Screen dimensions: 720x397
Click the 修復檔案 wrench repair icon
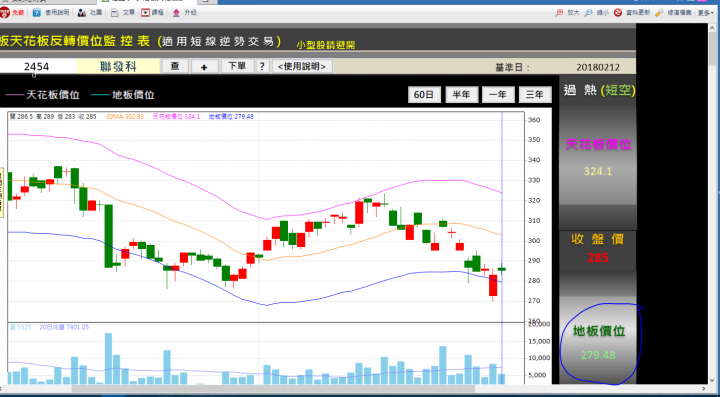[659, 13]
